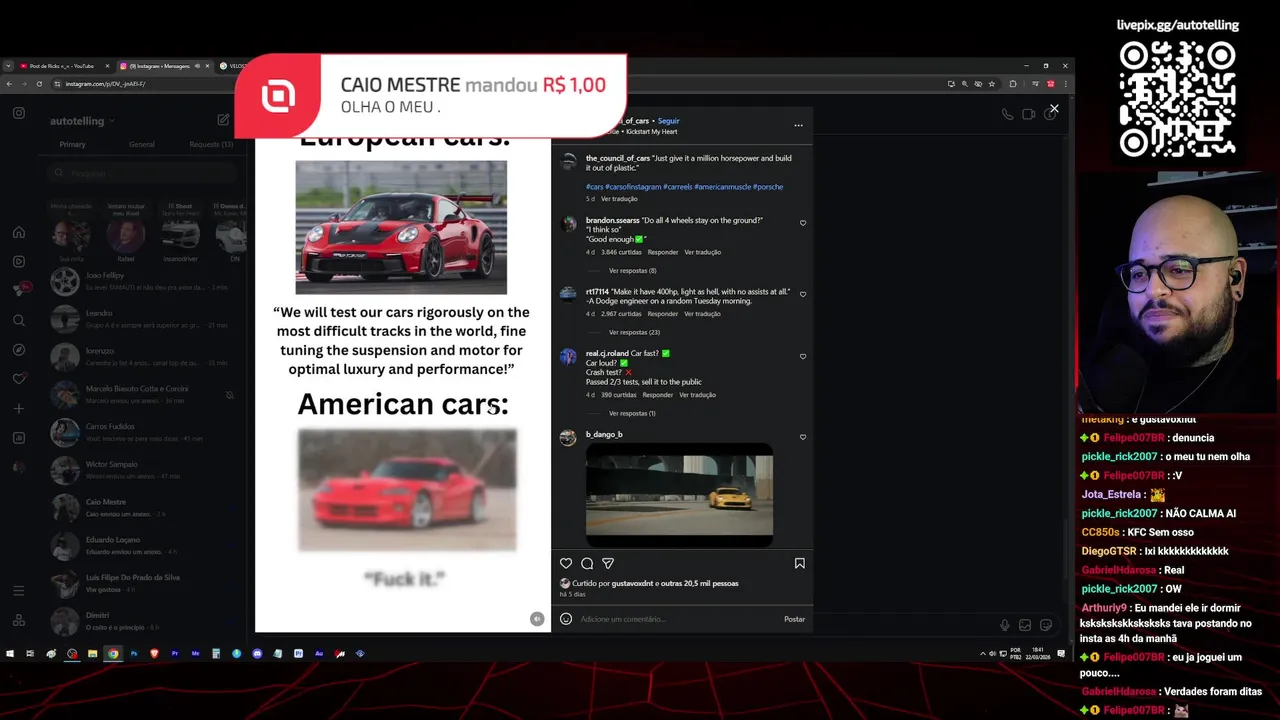Open Windows Start menu

(x=10, y=654)
